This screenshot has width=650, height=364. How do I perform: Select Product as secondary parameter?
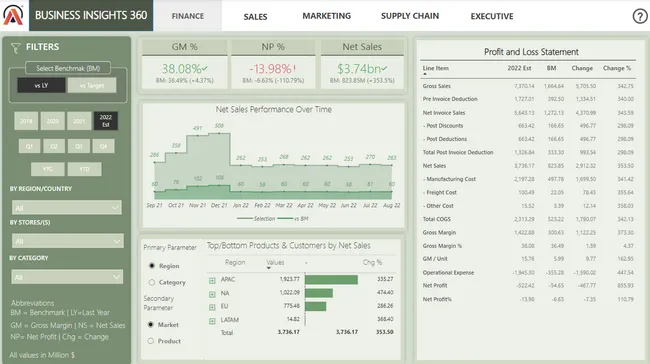[150, 341]
